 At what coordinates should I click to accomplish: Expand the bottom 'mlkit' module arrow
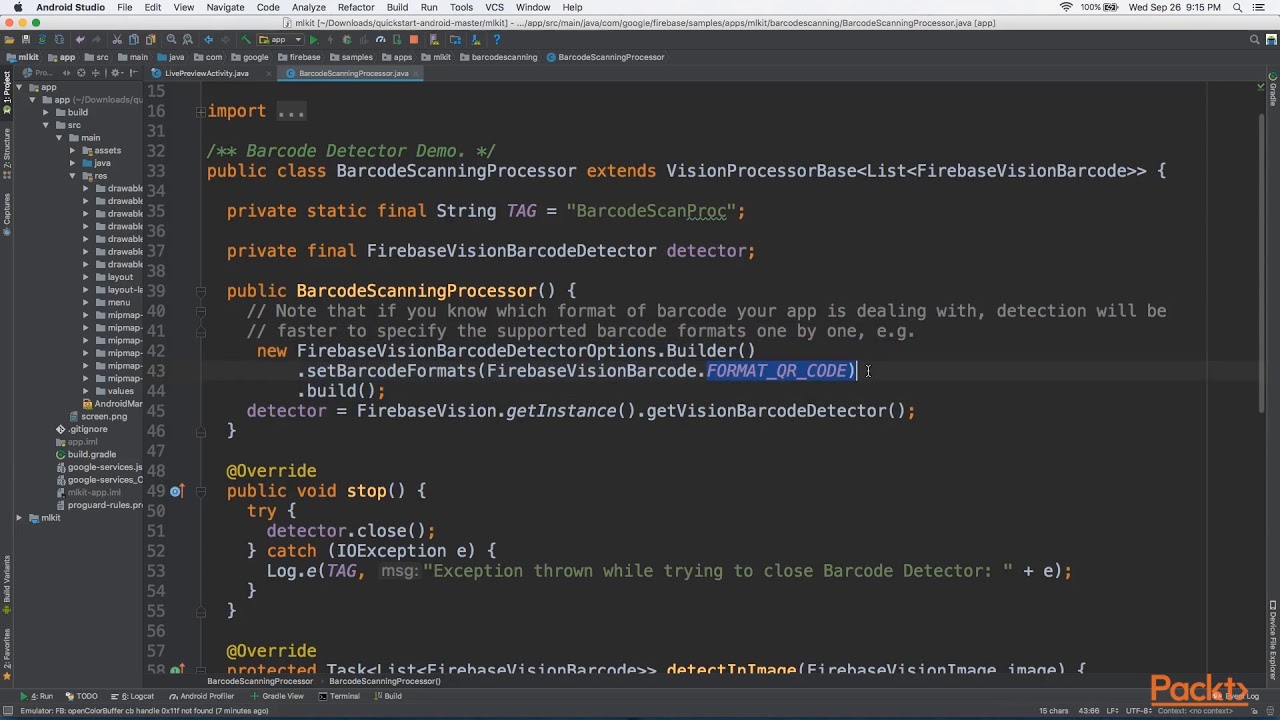[19, 518]
